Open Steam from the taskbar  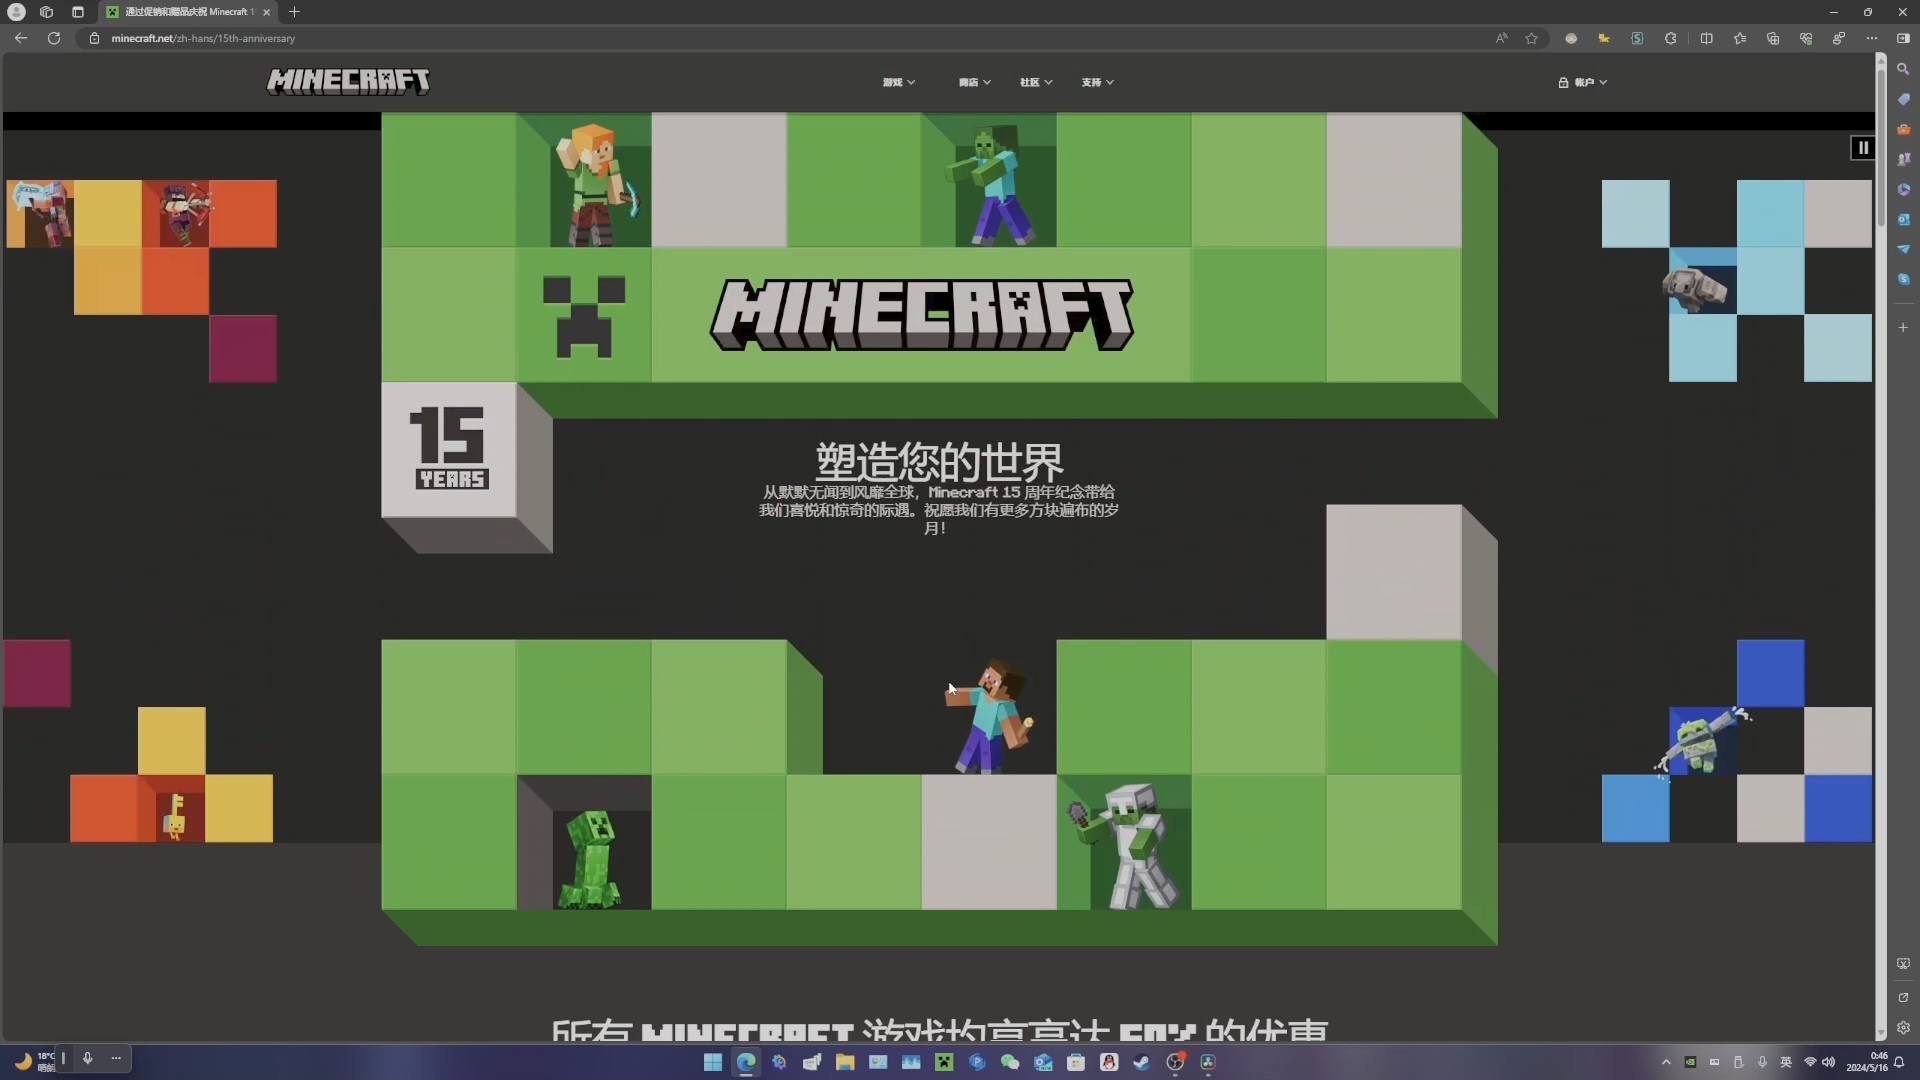[1142, 1062]
